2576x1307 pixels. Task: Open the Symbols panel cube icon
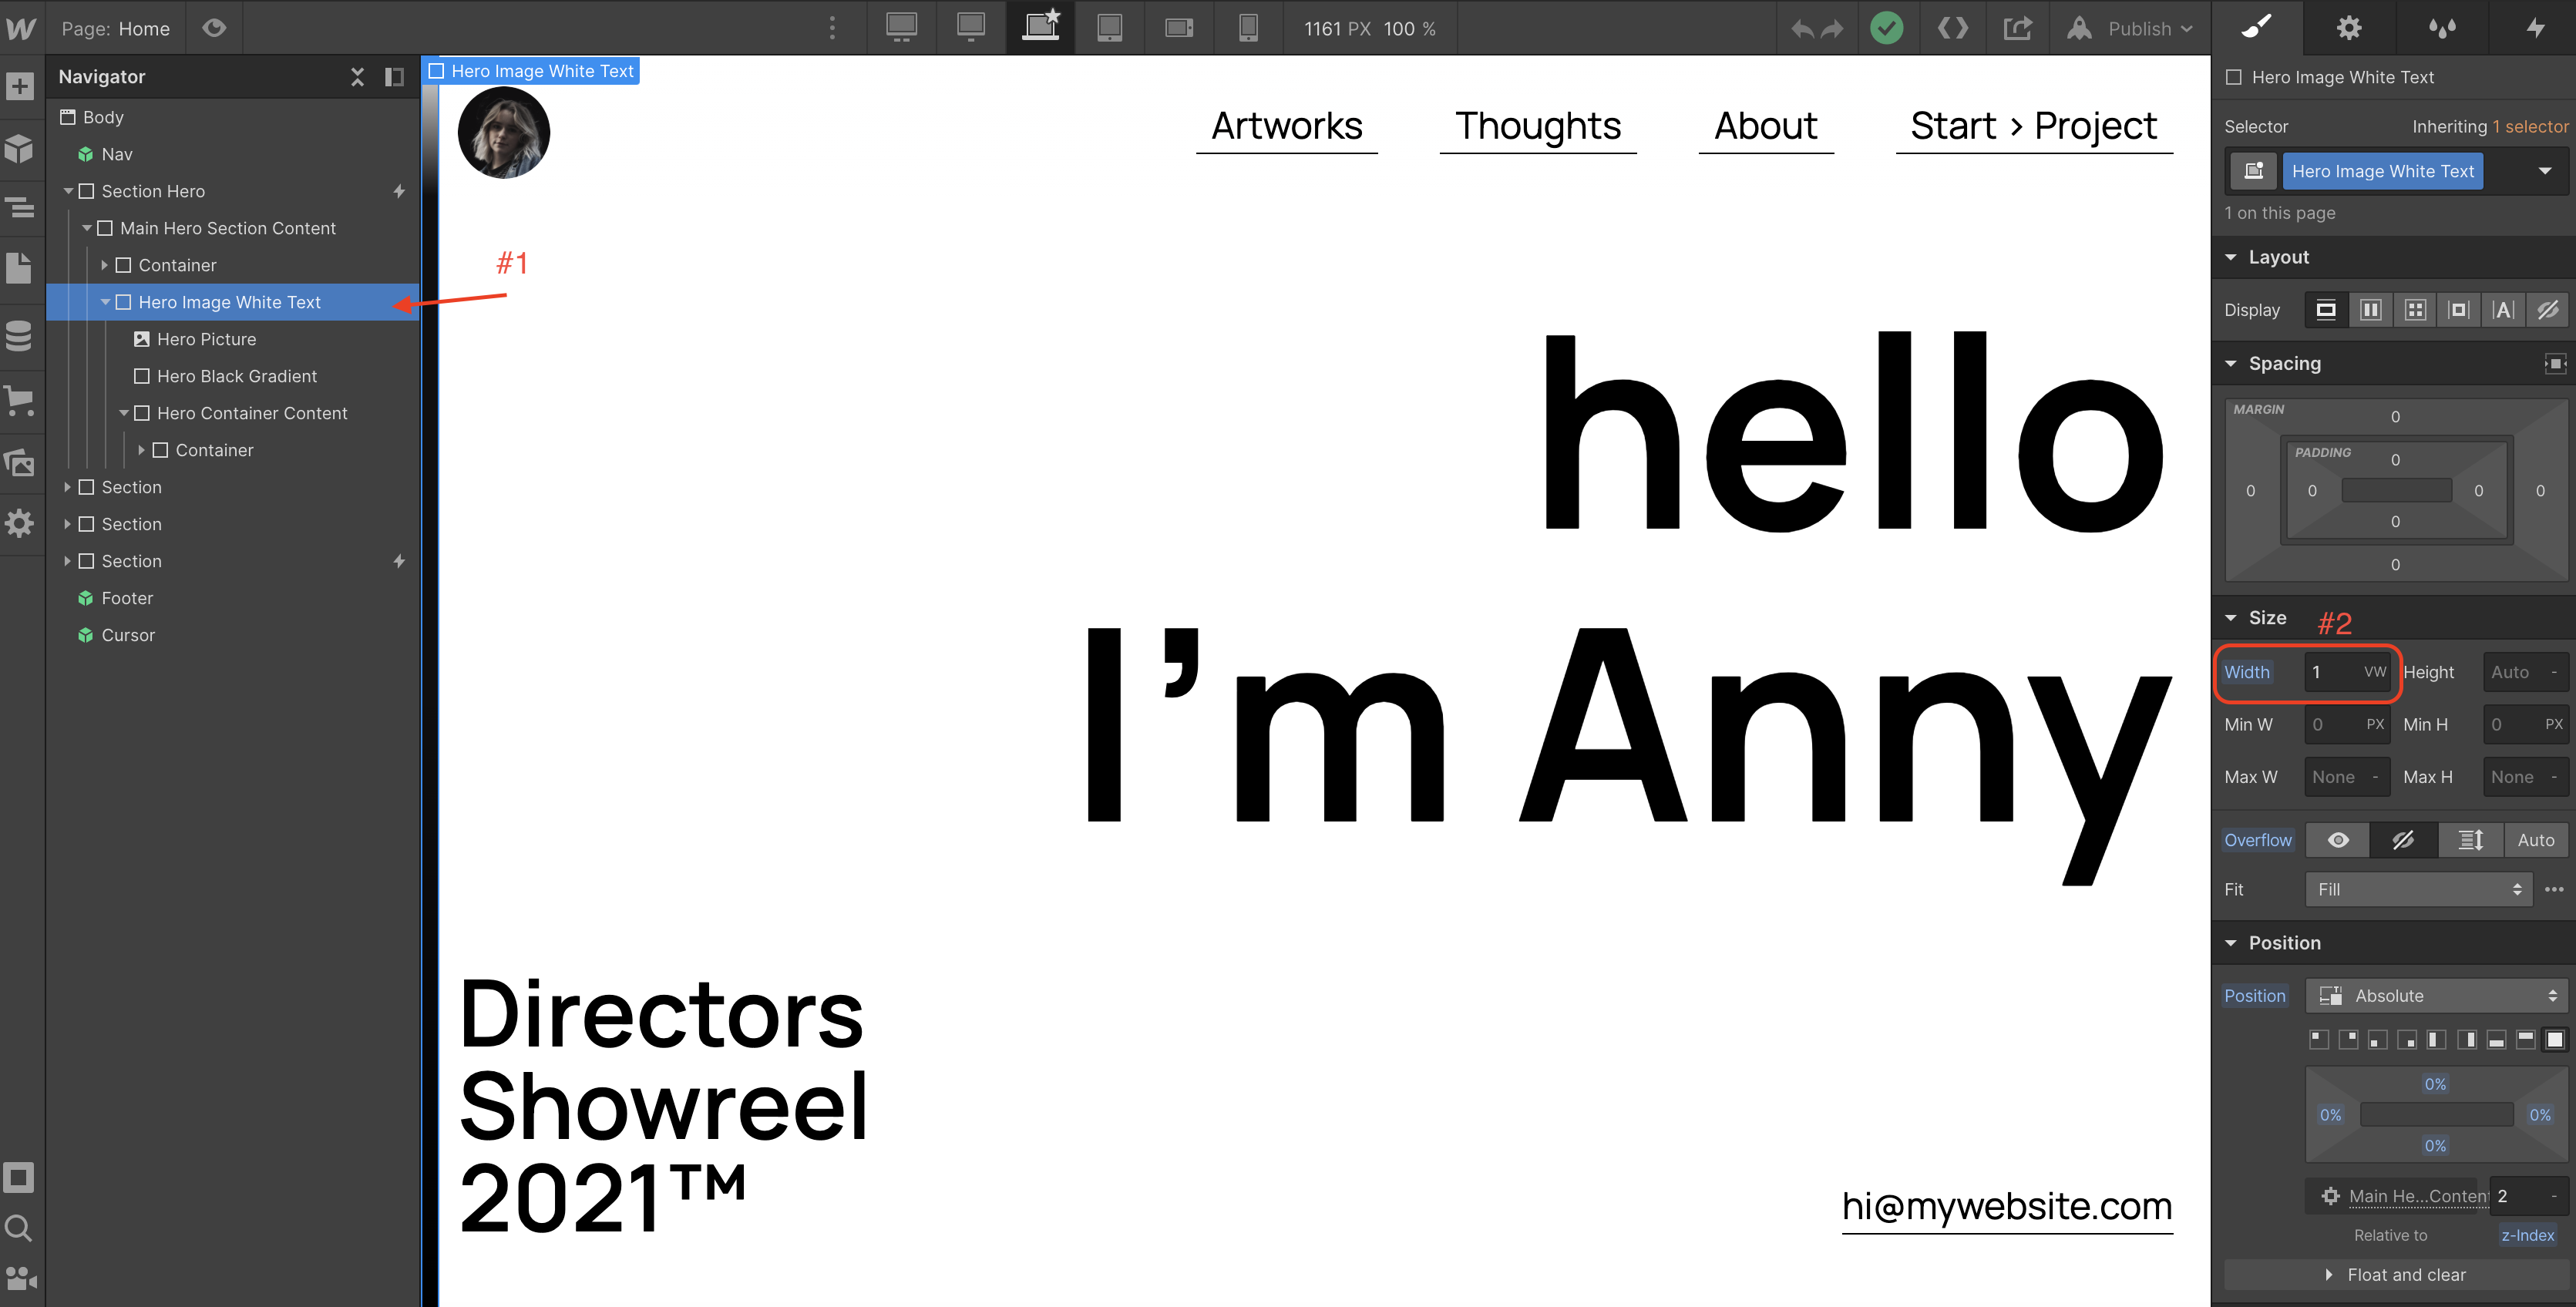click(x=20, y=149)
